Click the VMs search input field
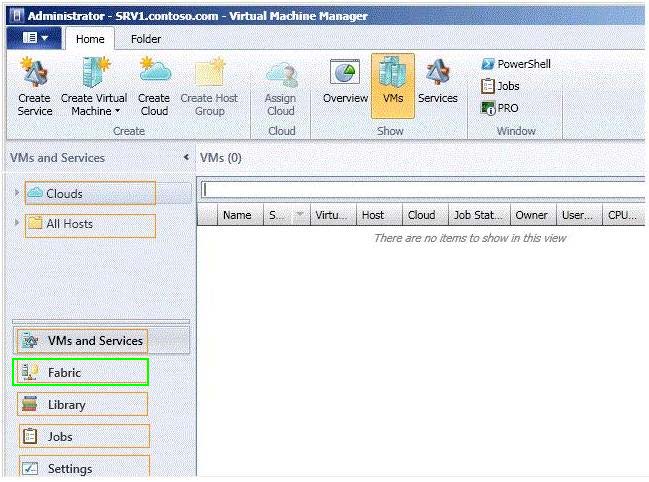 [x=423, y=190]
